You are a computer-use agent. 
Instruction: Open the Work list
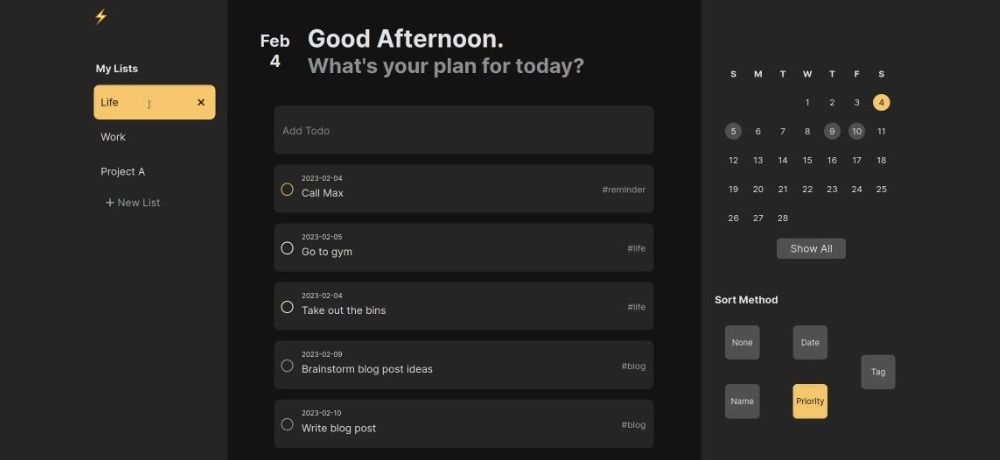point(113,137)
